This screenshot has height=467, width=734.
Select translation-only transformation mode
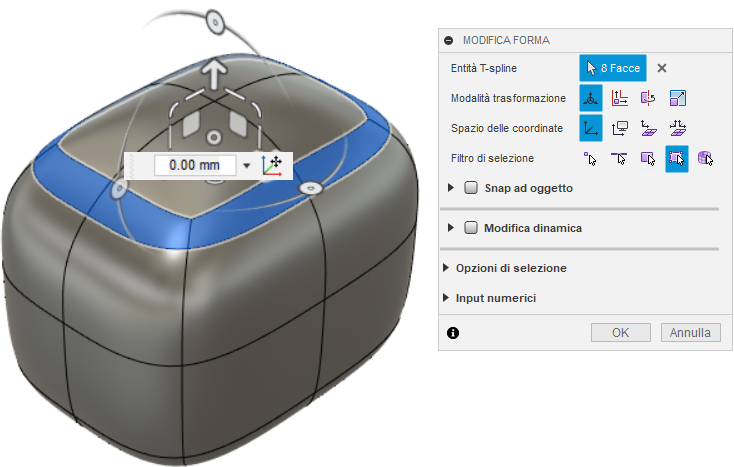coord(620,98)
